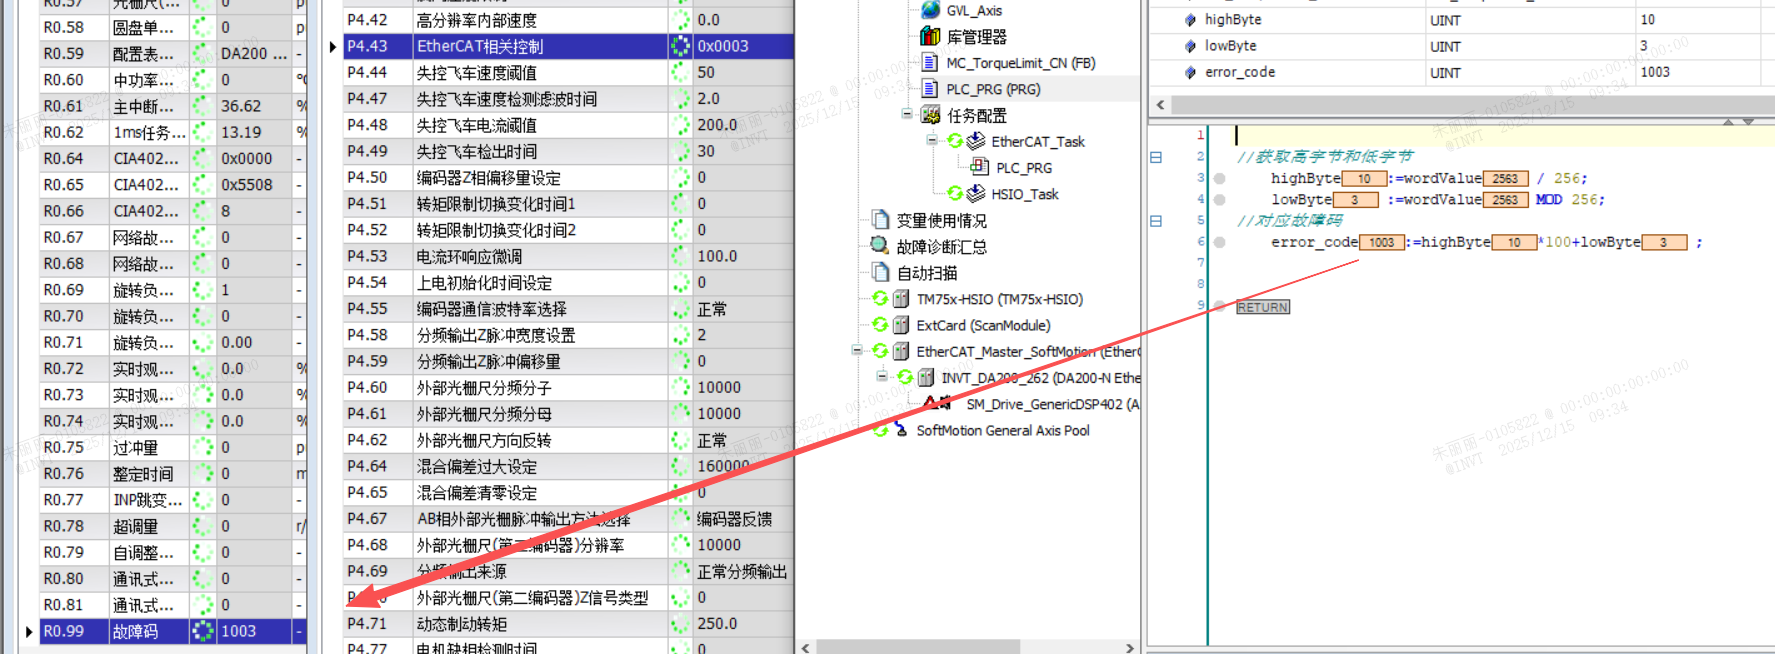Toggle breakpoint on the RETURN line
Image resolution: width=1775 pixels, height=654 pixels.
pyautogui.click(x=1219, y=307)
